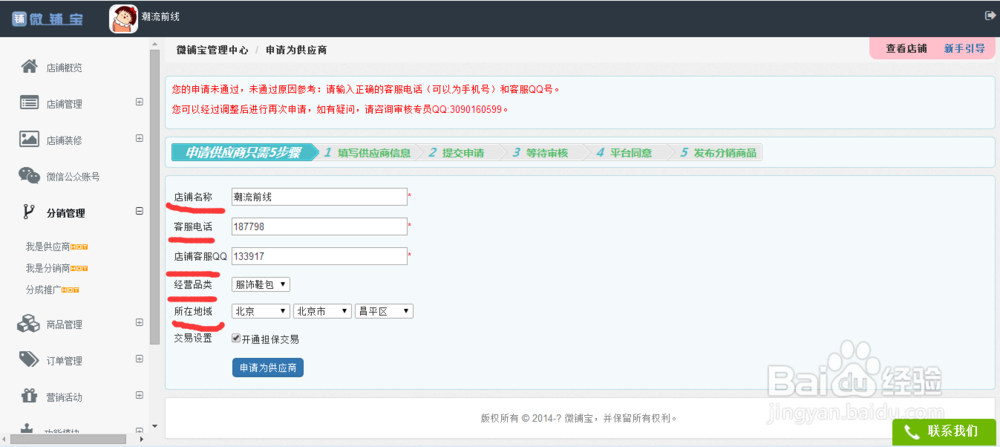Click the 微铺宝 logo
1000x447 pixels.
(x=47, y=18)
